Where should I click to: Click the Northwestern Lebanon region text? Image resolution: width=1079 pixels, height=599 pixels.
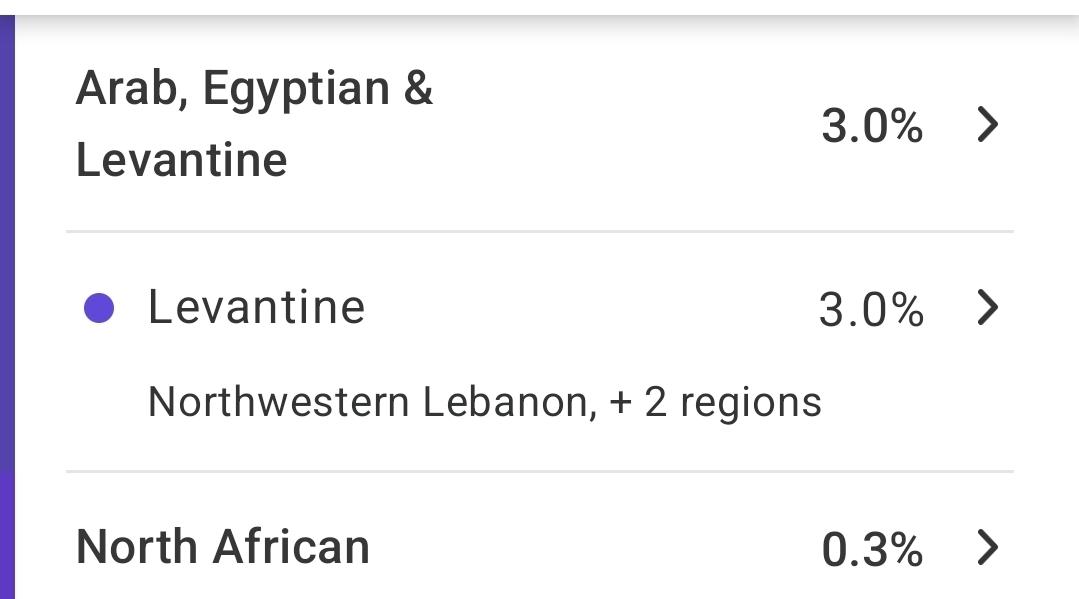tap(367, 402)
